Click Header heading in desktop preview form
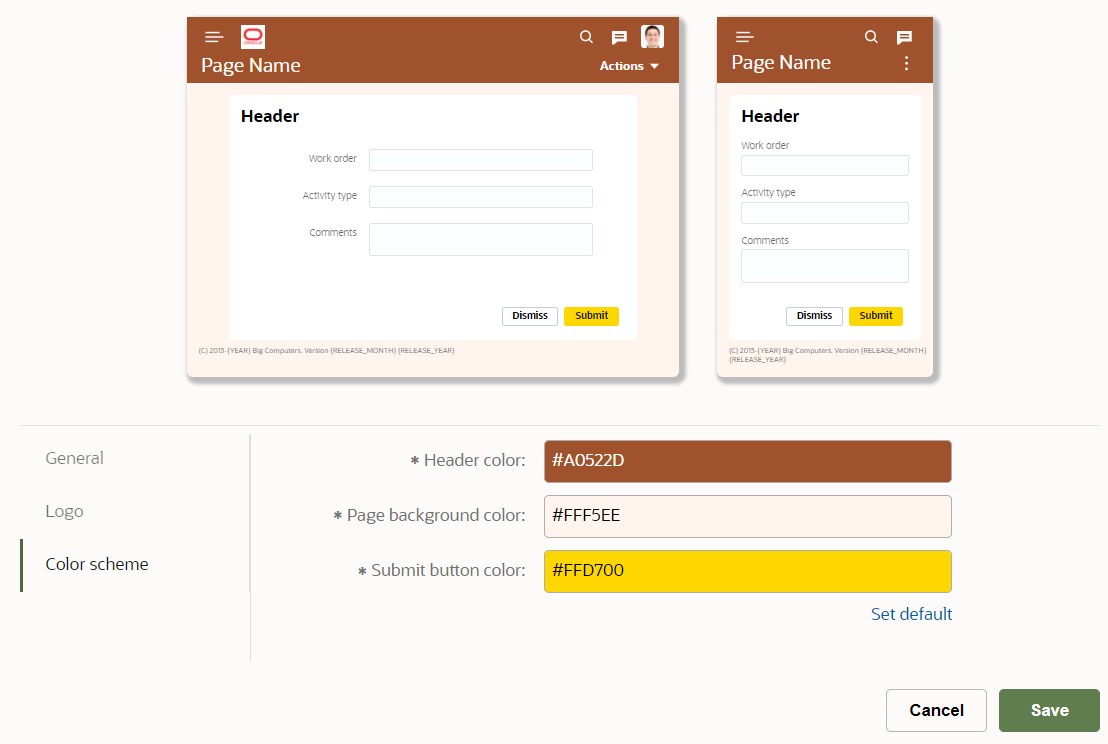 (270, 116)
